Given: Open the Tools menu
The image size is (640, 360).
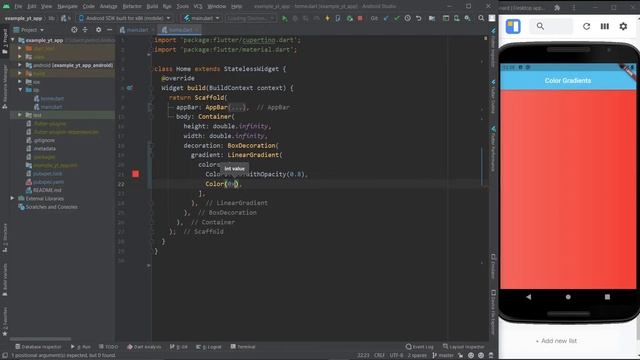Looking at the screenshot, I should tap(182, 7).
